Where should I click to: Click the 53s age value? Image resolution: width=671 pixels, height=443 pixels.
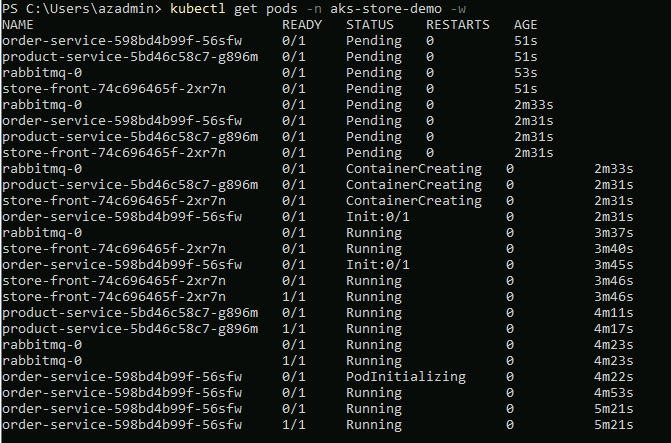(525, 73)
